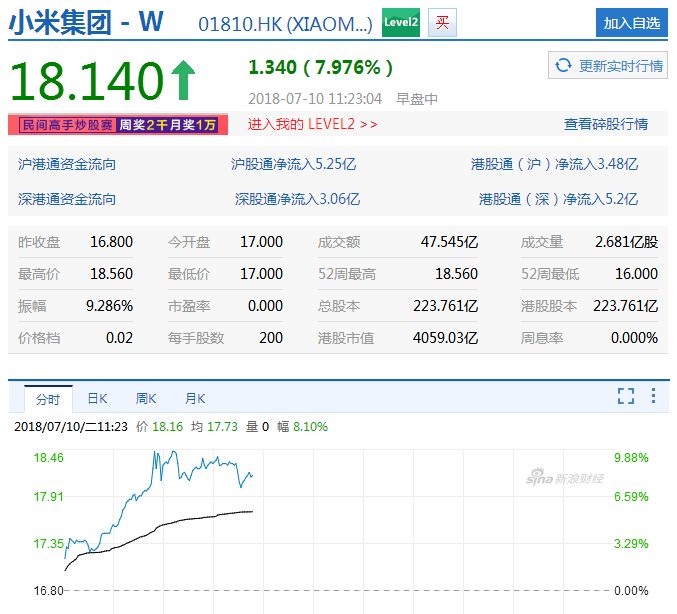Open 进入我的 LEVEL2 >> link
Viewport: 677px width, 614px height.
312,124
